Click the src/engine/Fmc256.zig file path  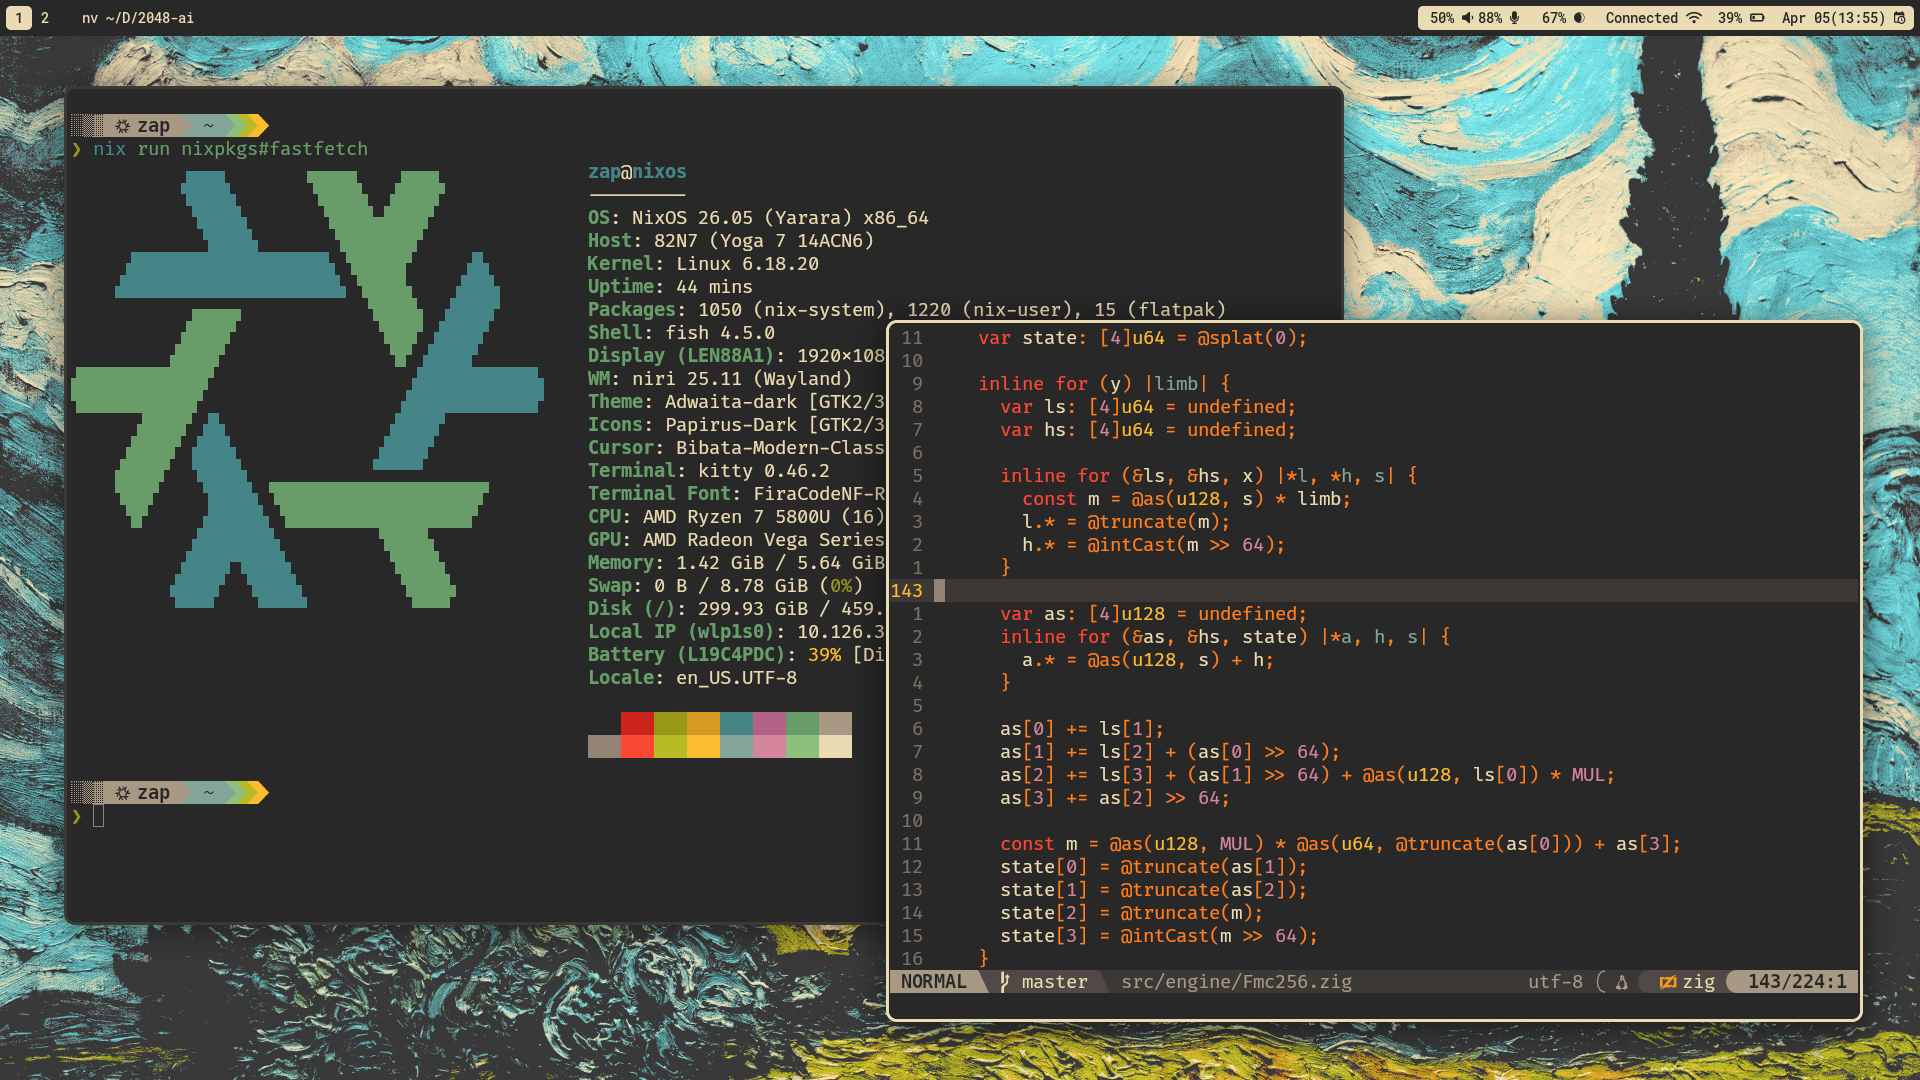pyautogui.click(x=1236, y=982)
